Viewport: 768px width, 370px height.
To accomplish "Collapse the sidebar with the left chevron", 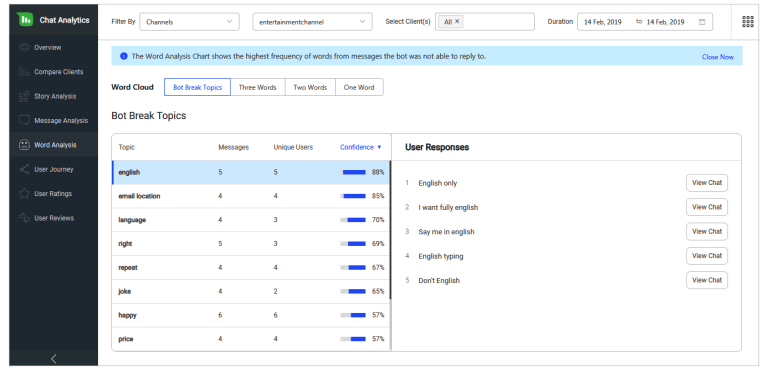I will tap(54, 359).
